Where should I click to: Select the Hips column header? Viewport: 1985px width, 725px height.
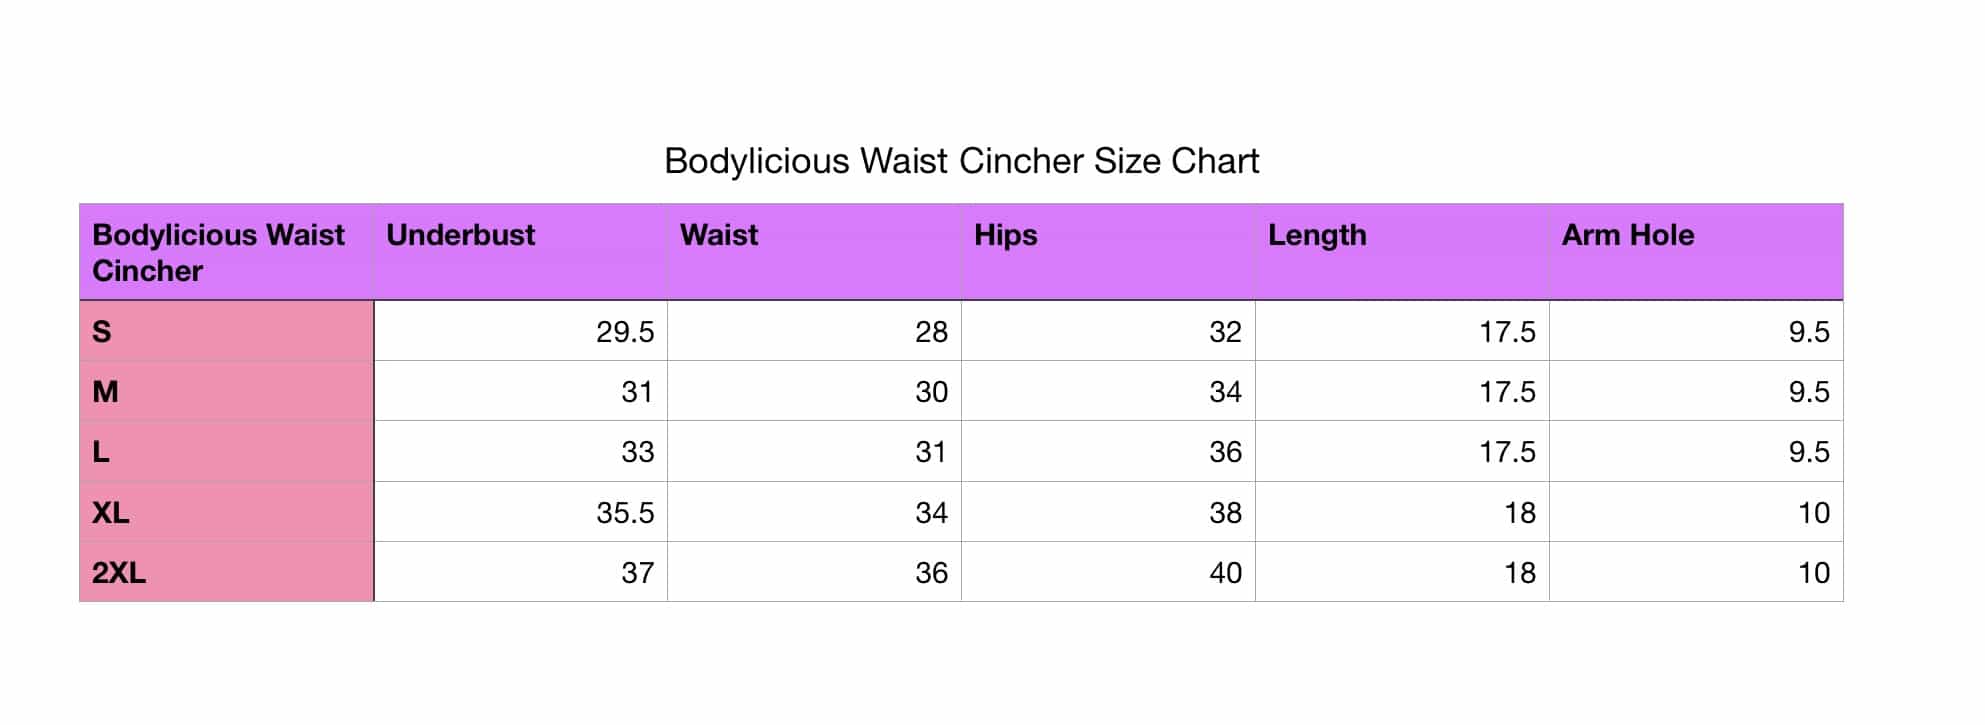point(1108,252)
